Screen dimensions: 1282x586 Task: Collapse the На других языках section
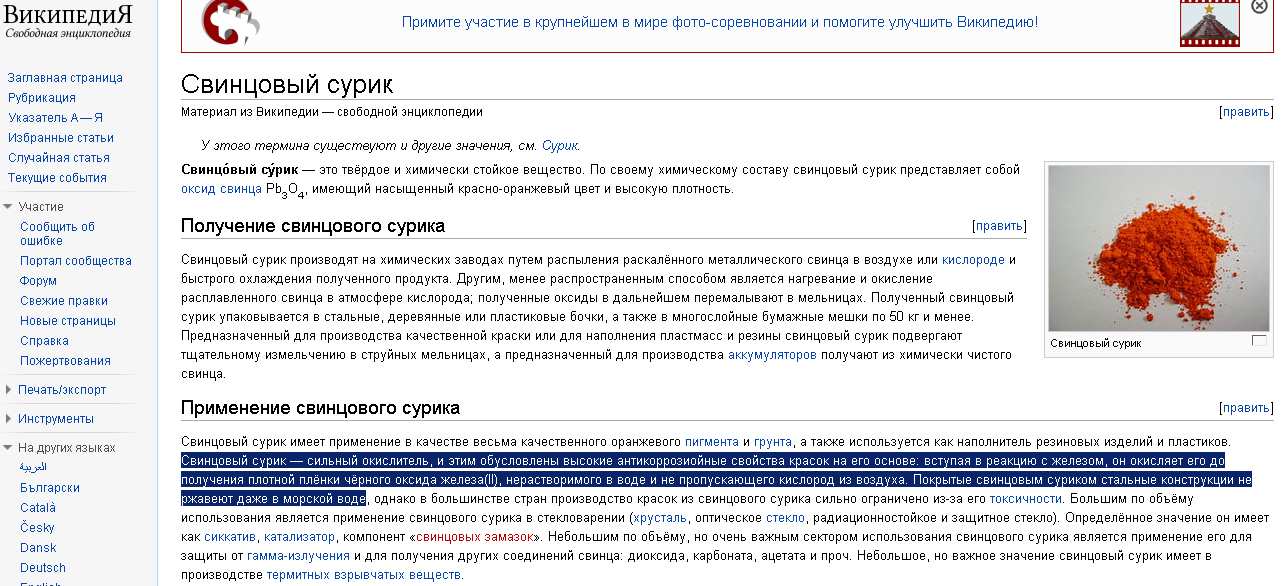[9, 448]
